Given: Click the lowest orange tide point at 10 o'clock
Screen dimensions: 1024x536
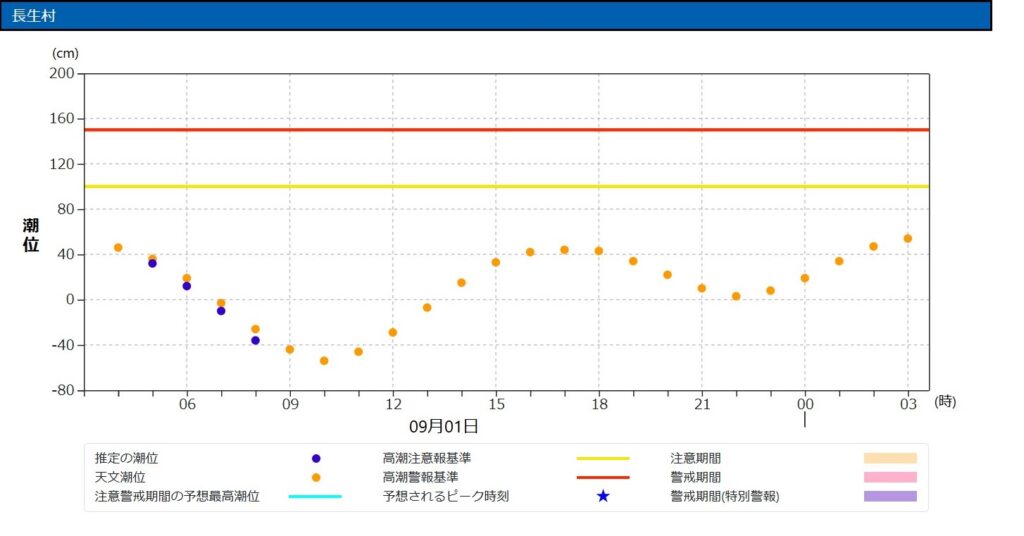Looking at the screenshot, I should (324, 360).
